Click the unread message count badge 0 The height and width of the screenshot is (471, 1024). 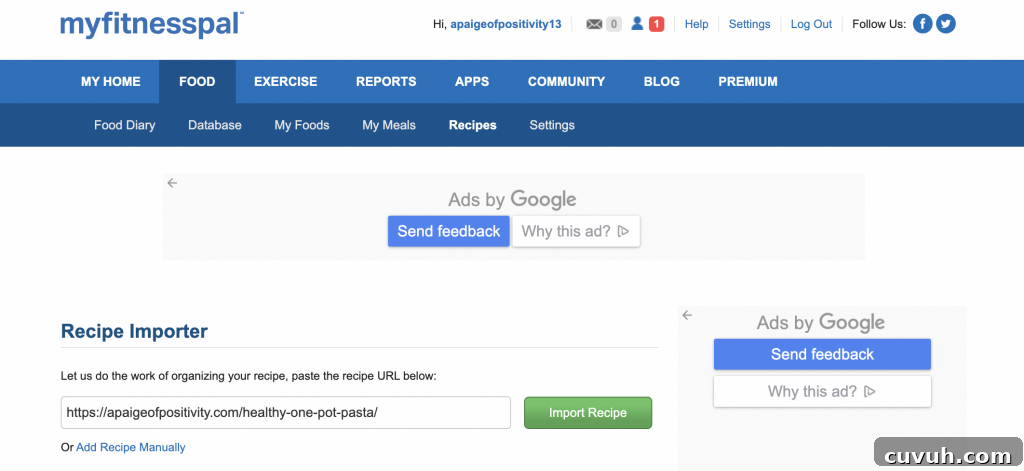pos(613,25)
